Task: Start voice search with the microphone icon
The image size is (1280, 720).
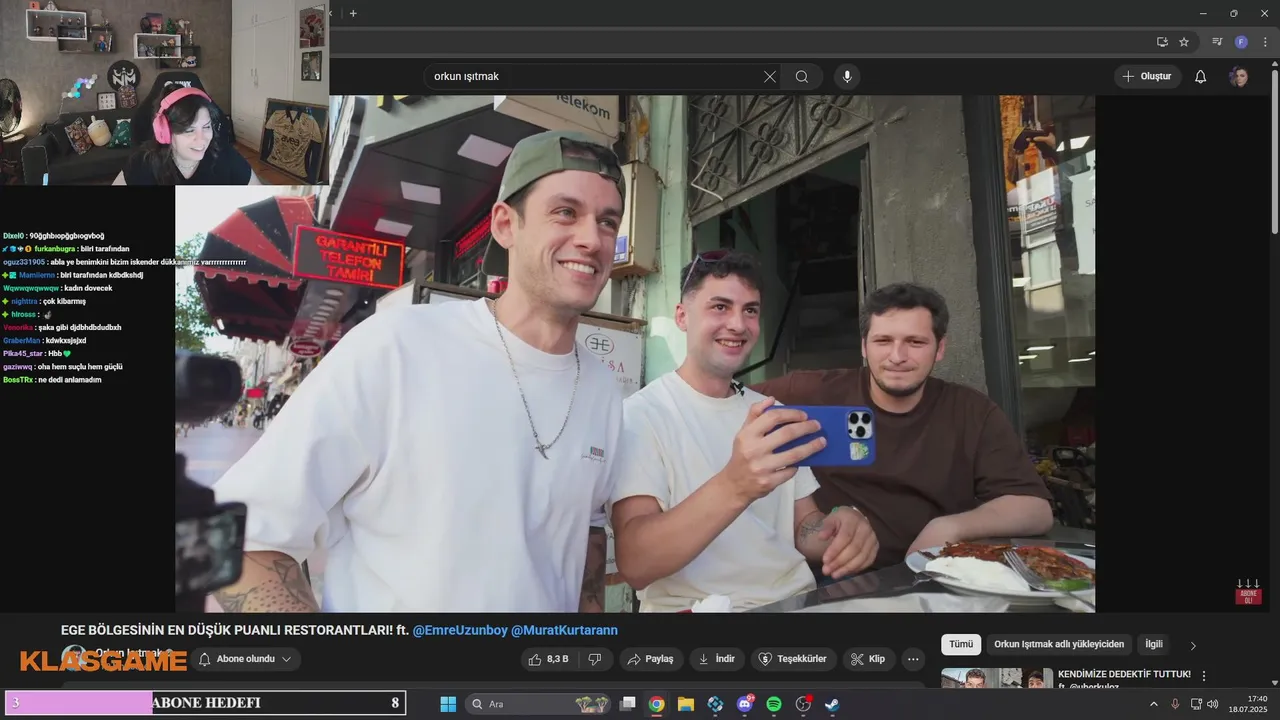Action: pyautogui.click(x=847, y=77)
